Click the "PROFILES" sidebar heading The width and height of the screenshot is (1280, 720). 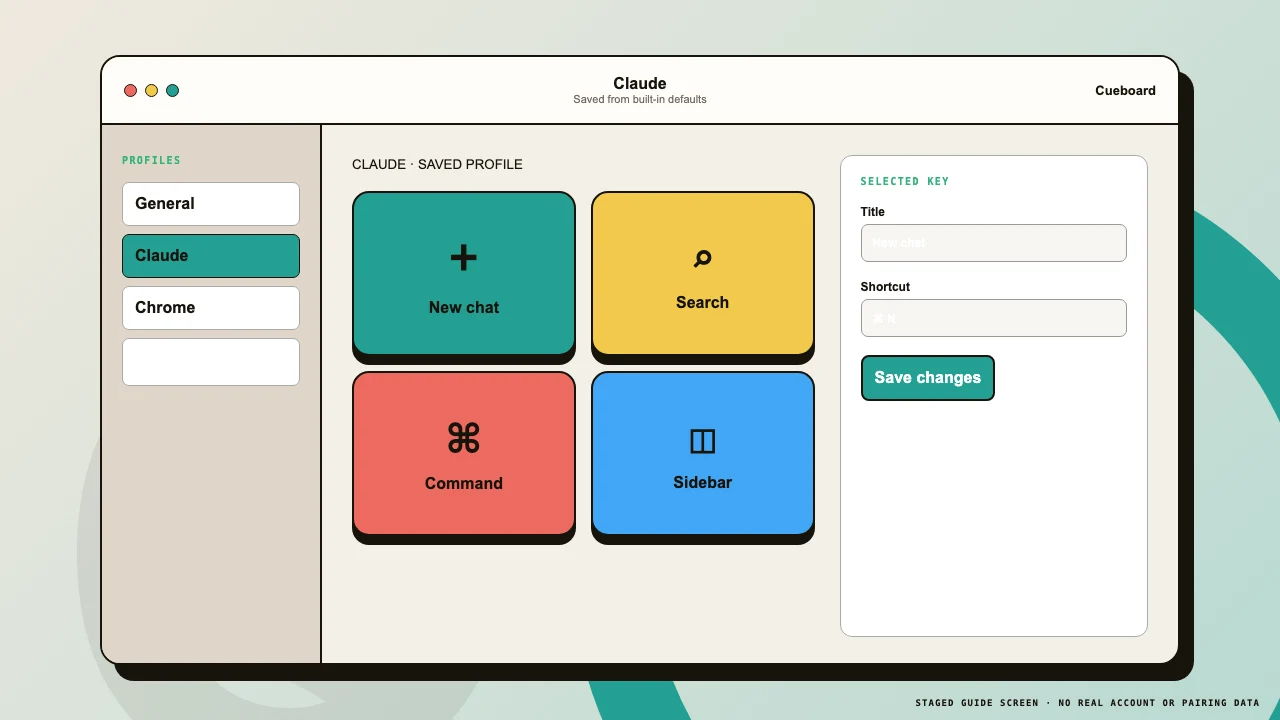151,160
